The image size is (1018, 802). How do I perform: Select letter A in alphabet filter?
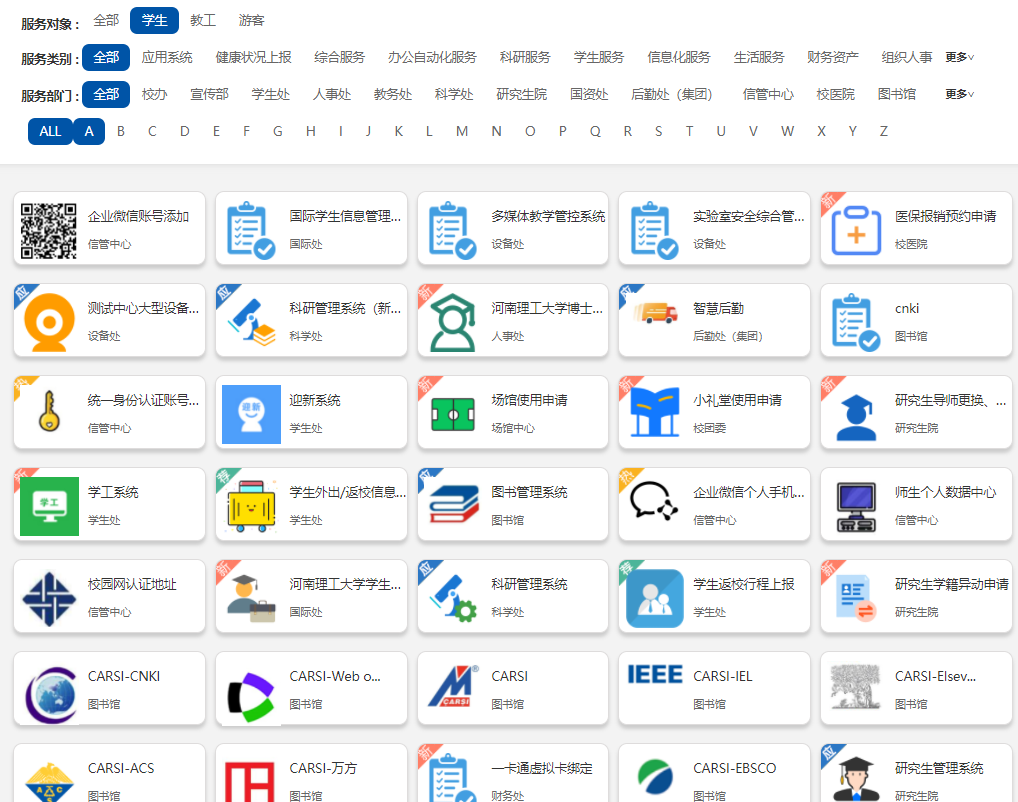tap(89, 131)
